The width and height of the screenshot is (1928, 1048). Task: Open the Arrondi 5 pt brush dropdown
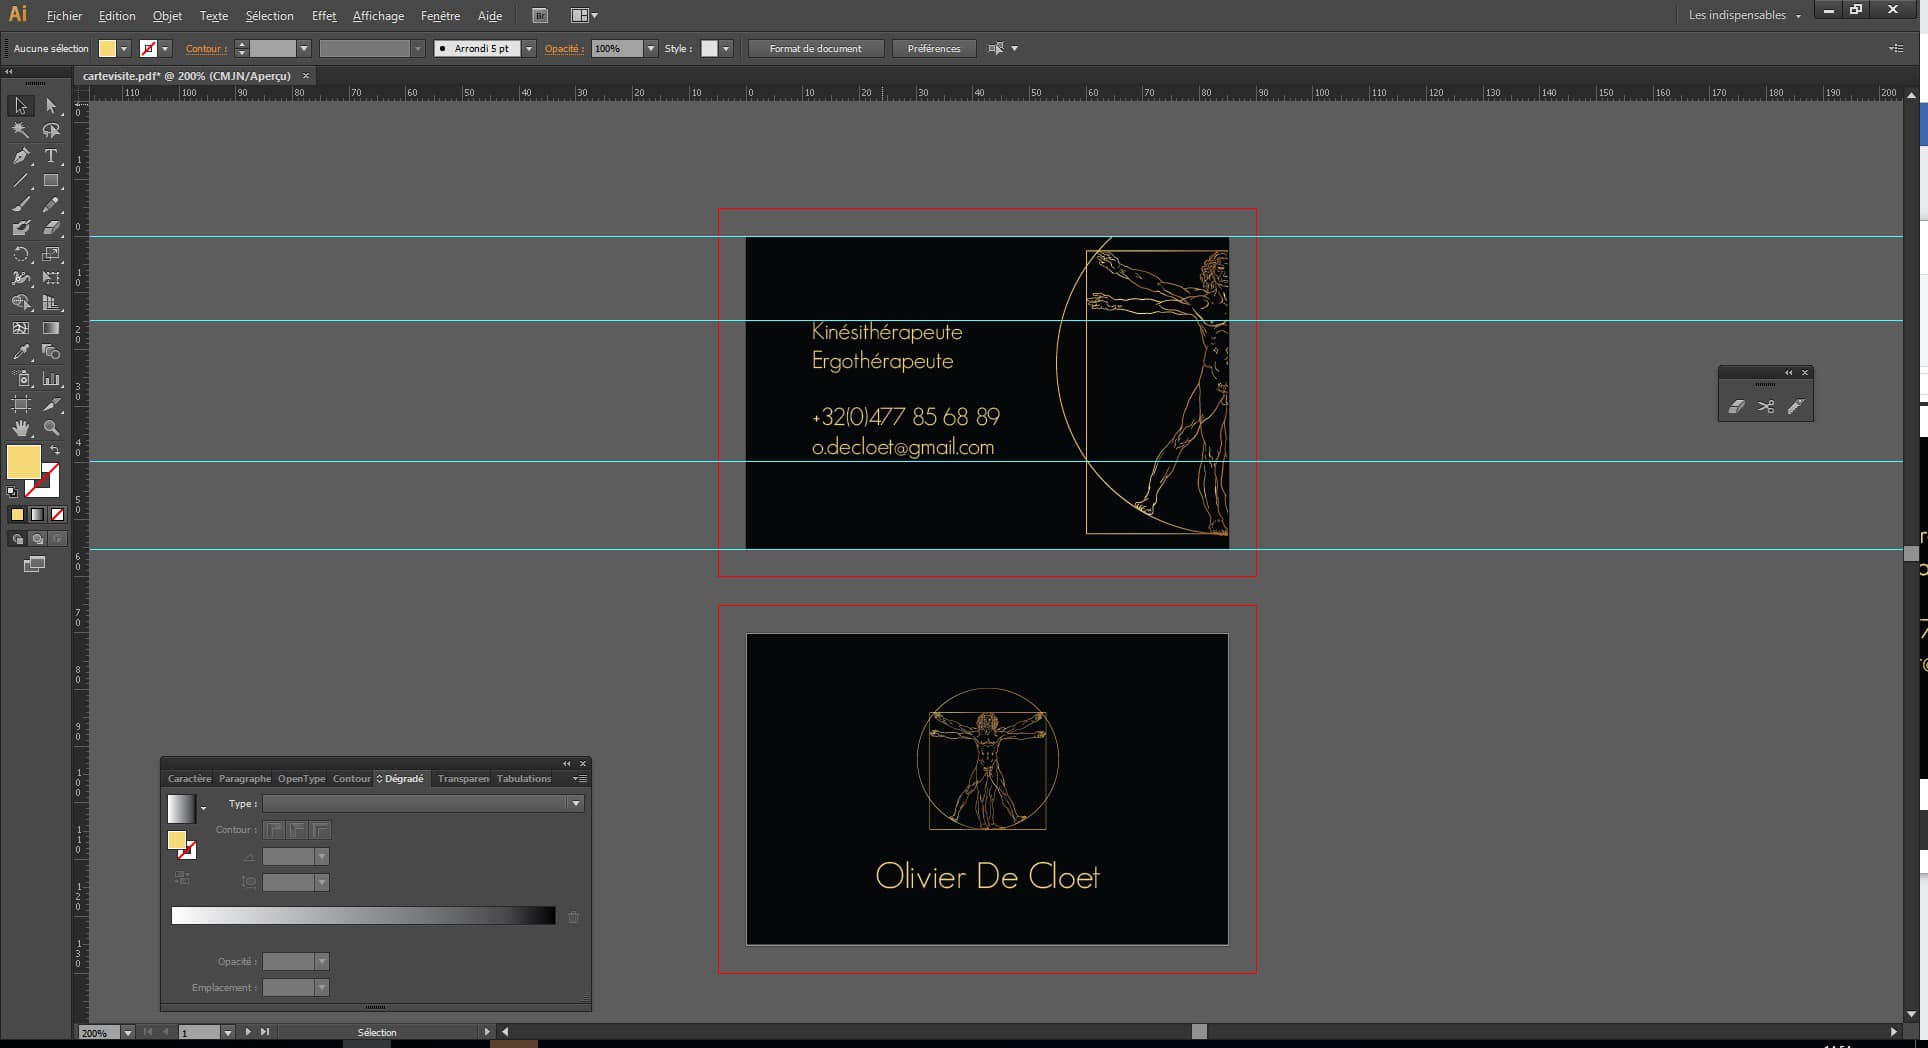[529, 49]
